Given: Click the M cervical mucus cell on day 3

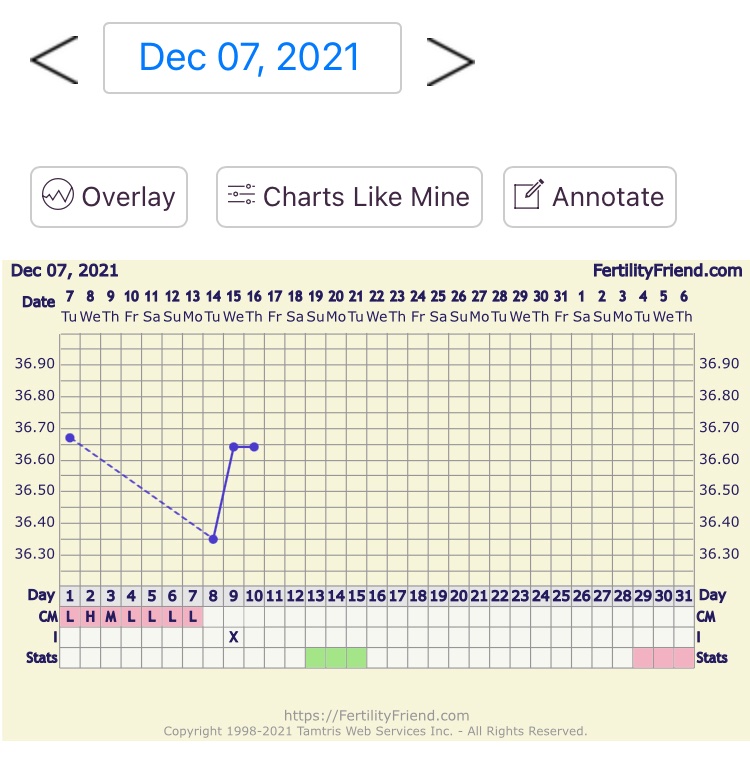Looking at the screenshot, I should coord(111,616).
